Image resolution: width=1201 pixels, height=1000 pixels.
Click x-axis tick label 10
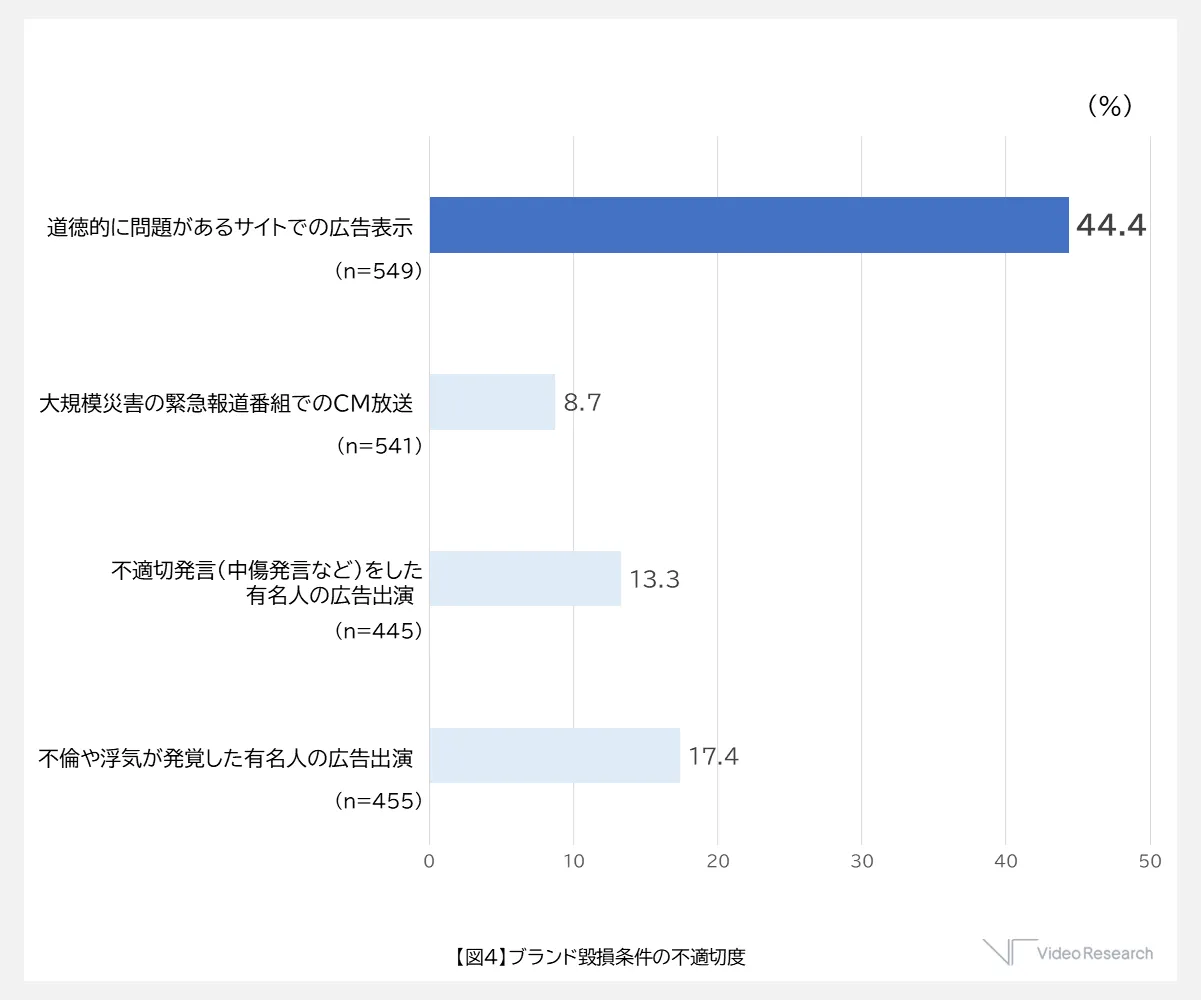(x=574, y=860)
